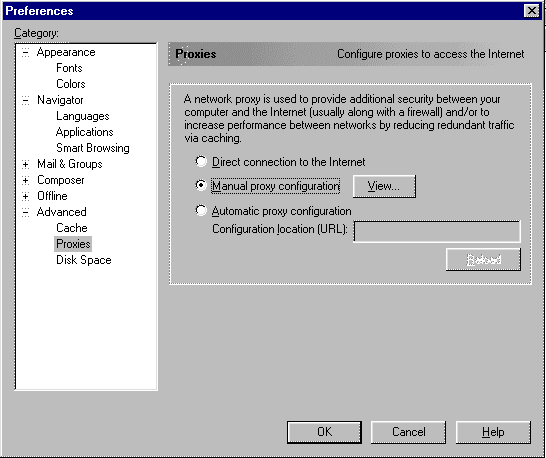Open Smart Browsing preferences
Screen dimensions: 546x458
[93, 148]
